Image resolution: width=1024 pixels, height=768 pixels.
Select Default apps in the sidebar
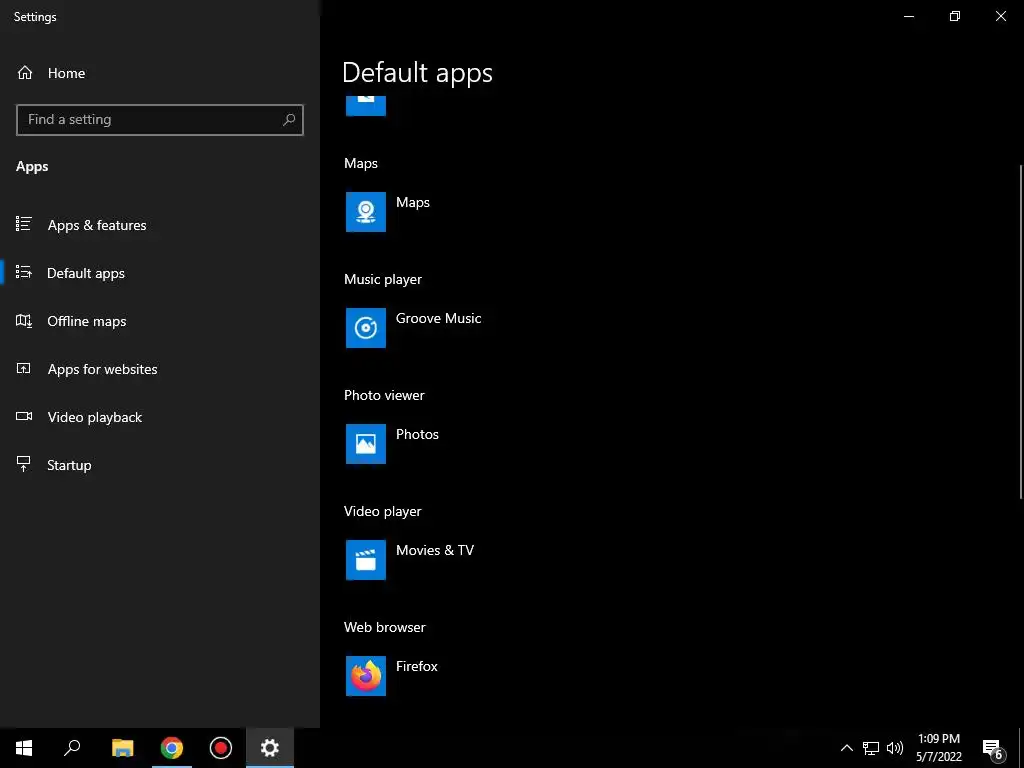pos(160,272)
